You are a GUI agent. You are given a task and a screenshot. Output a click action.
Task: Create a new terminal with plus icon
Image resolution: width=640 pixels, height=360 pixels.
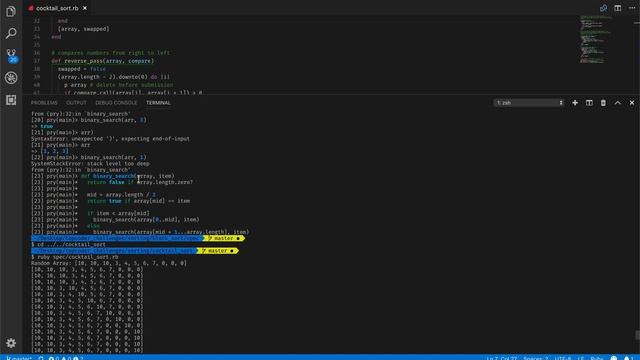click(575, 103)
